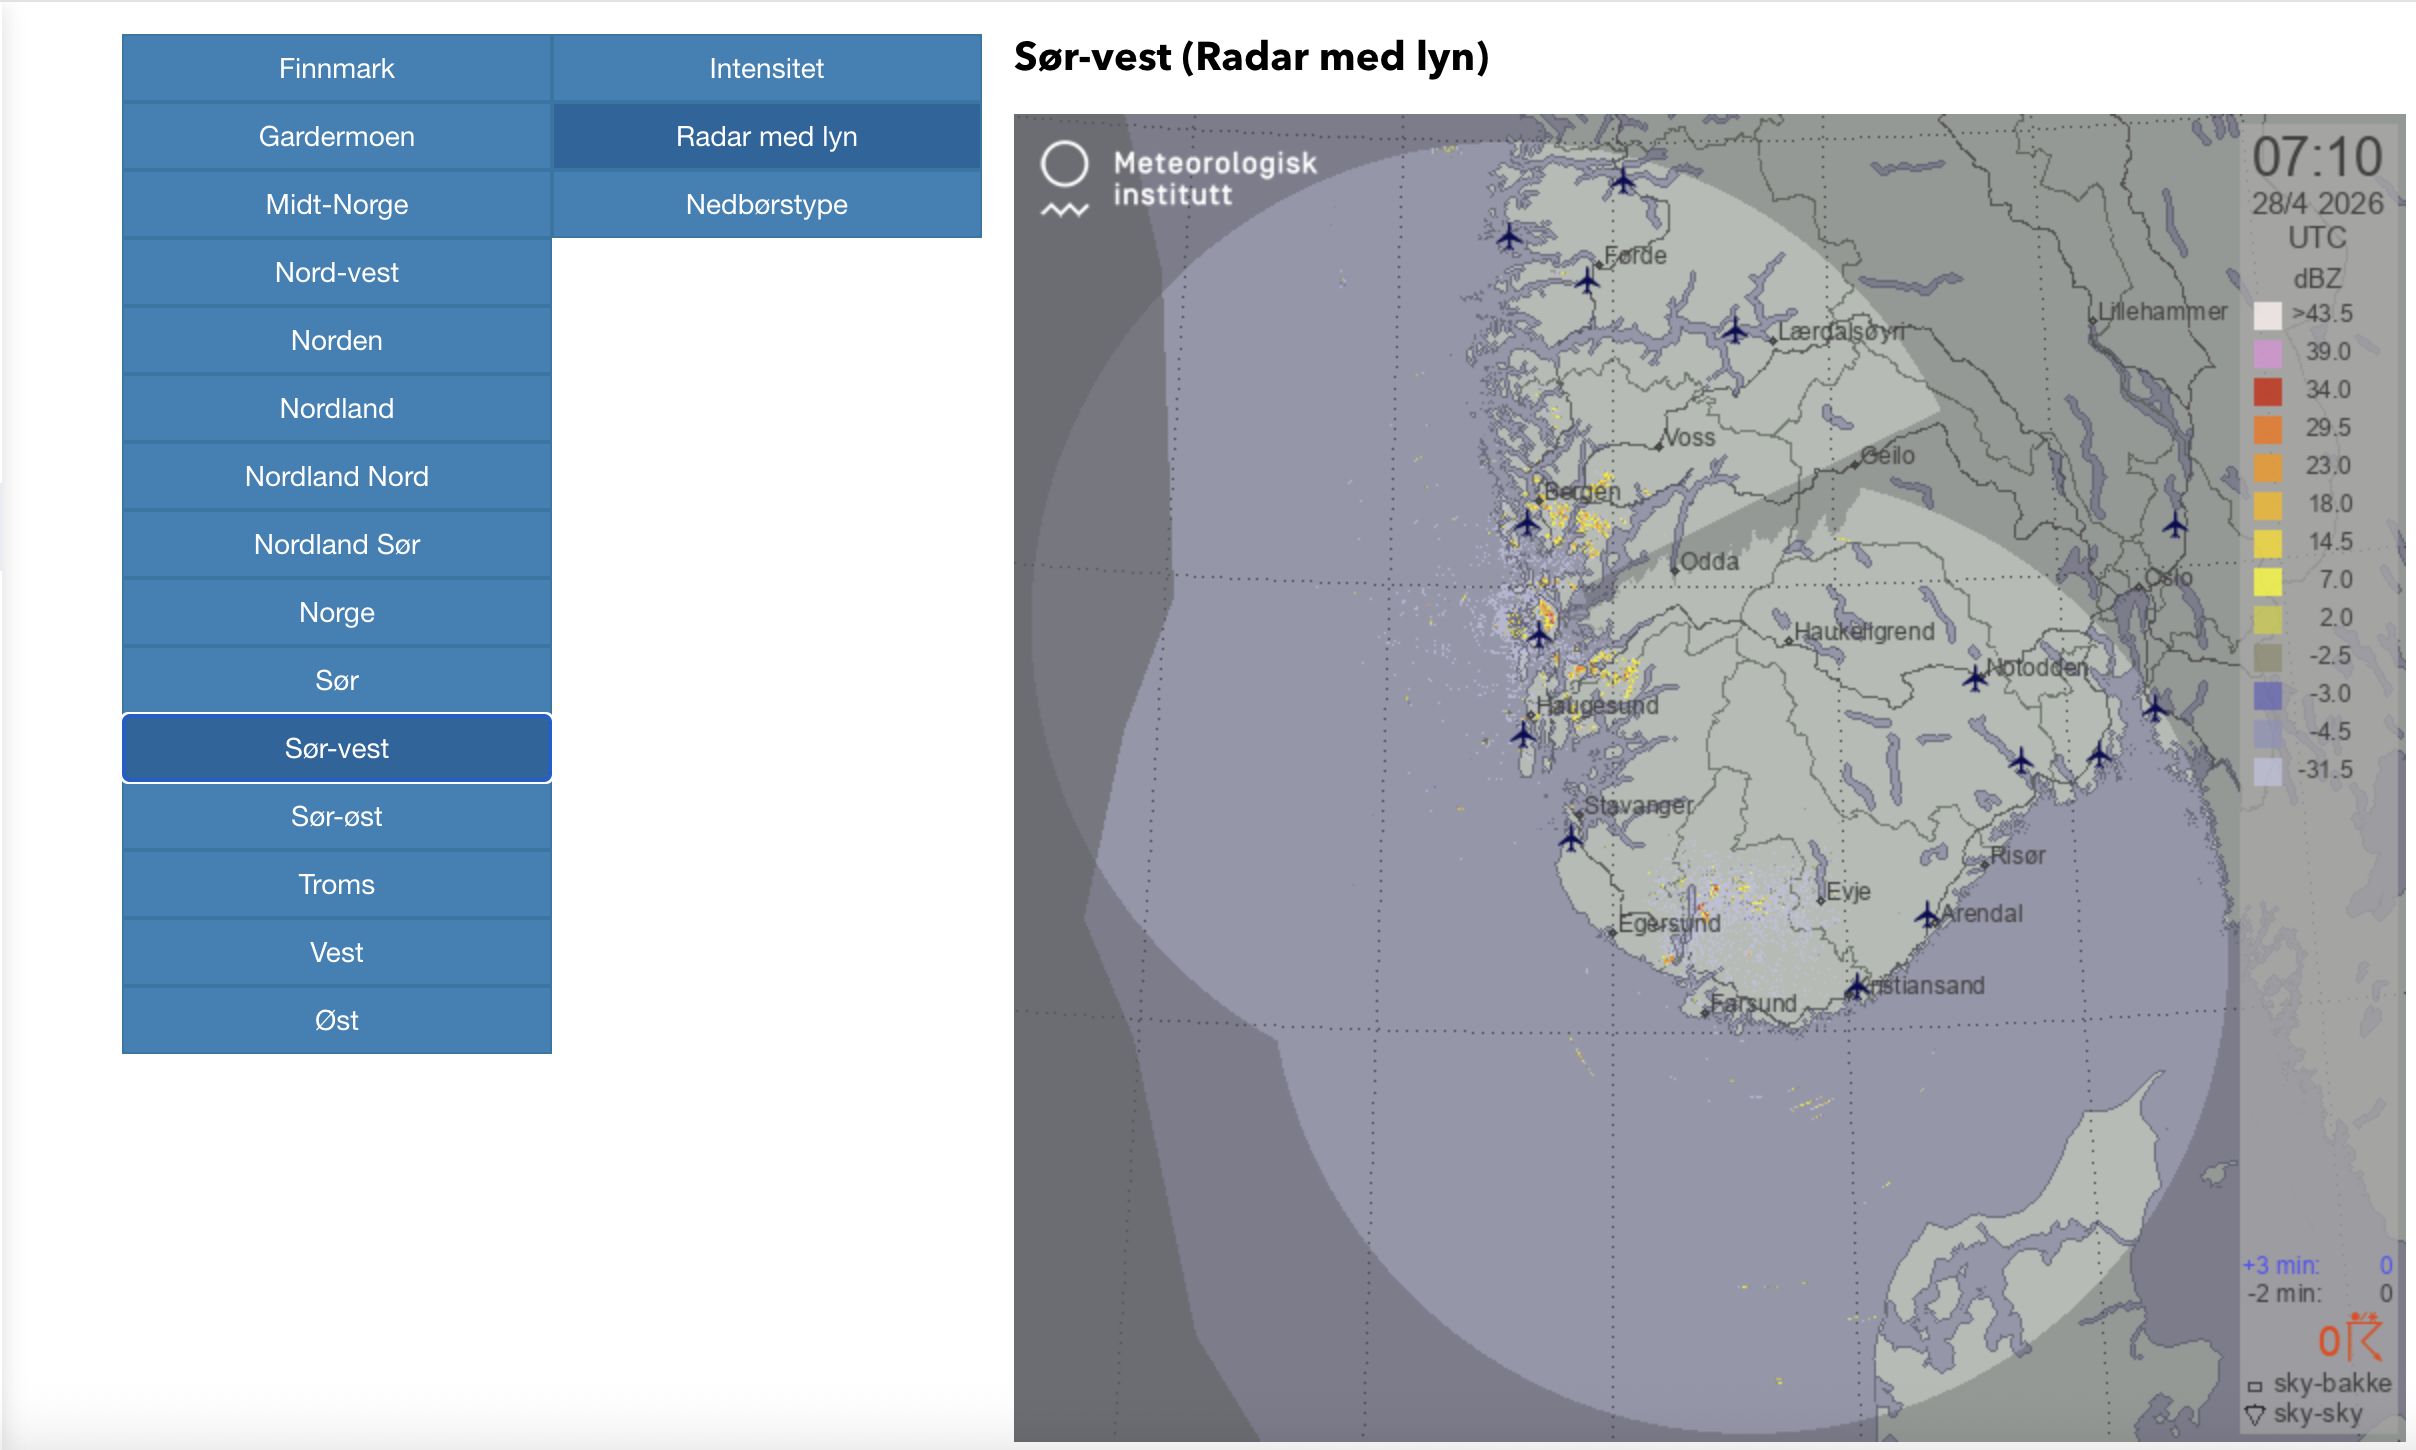Click the airport icon near Arendal

pos(1926,914)
